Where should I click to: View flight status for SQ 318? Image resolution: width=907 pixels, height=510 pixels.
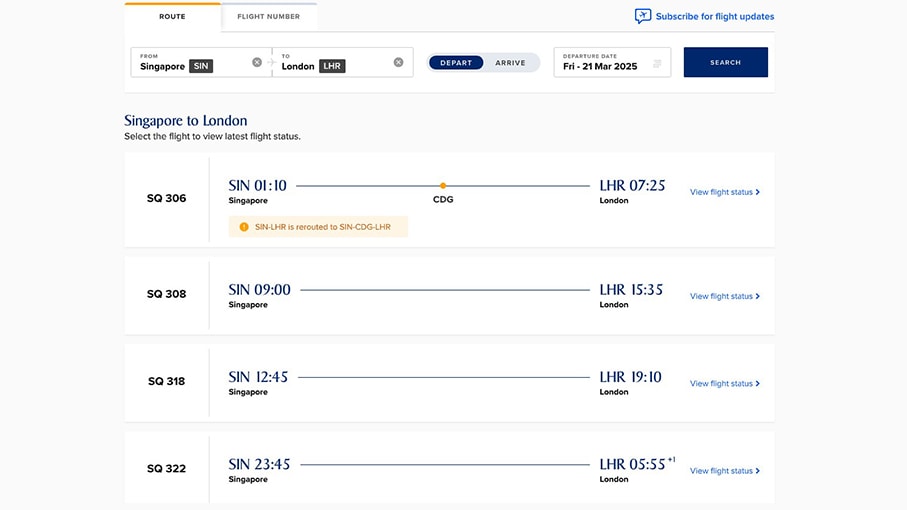[724, 383]
